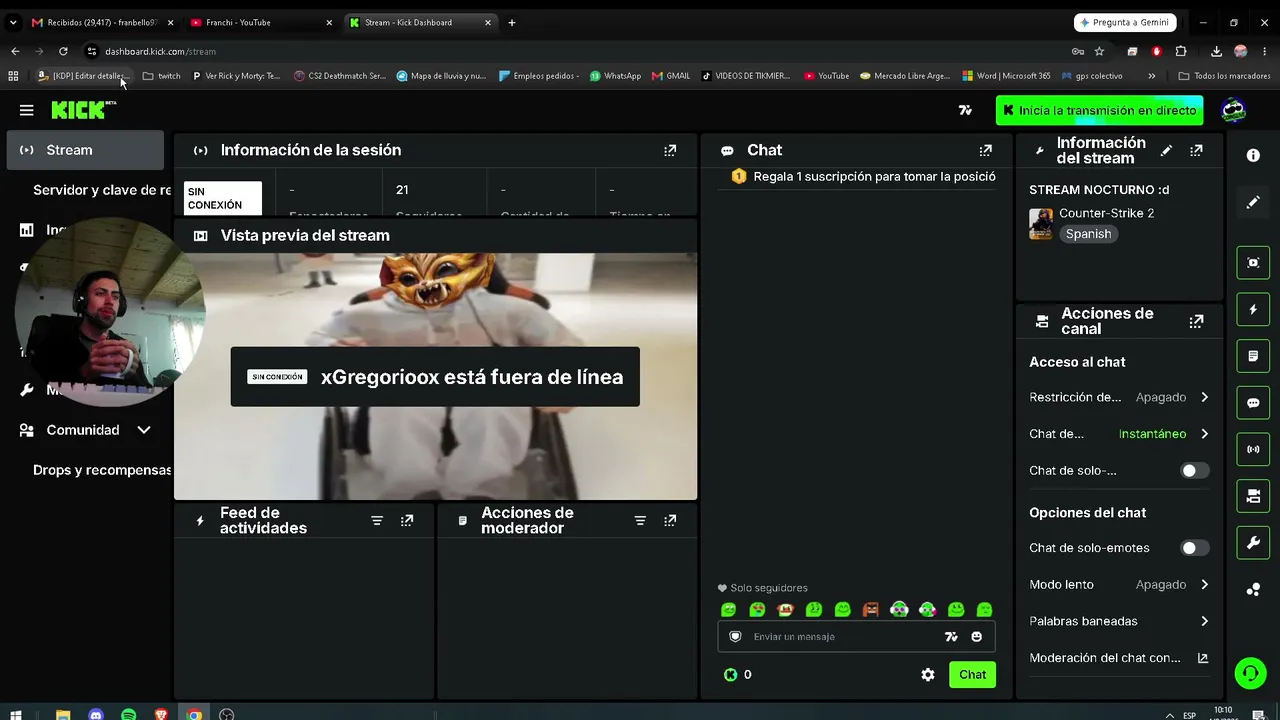Open the WhatsApp bookmark
1280x720 pixels.
(x=615, y=76)
